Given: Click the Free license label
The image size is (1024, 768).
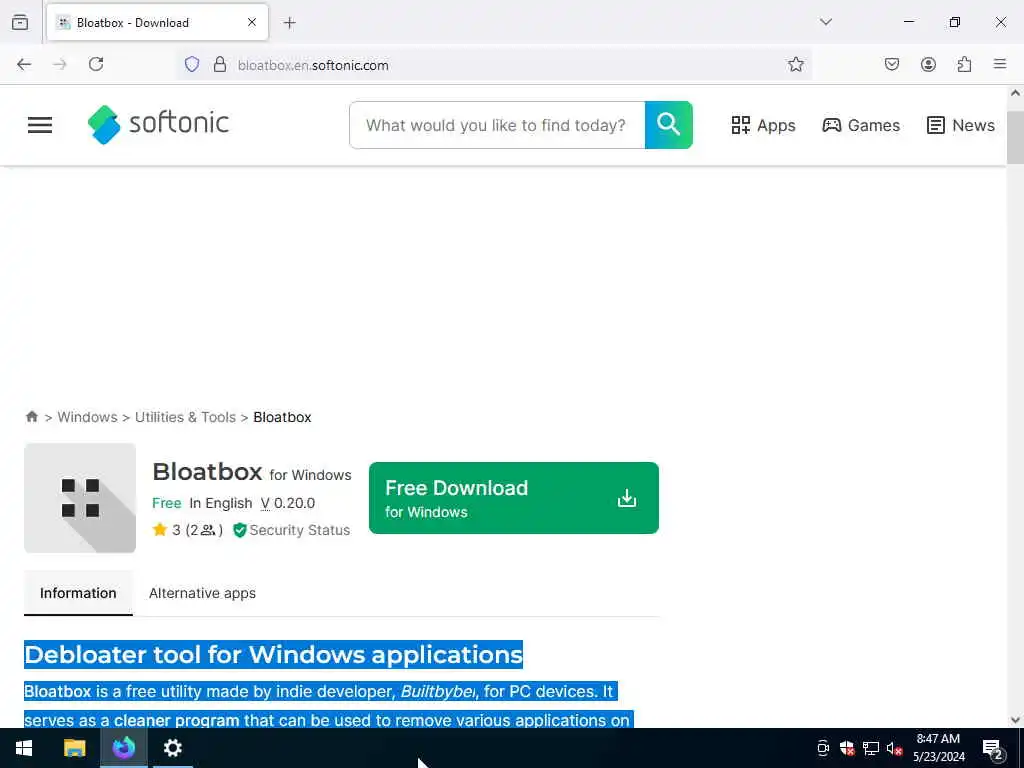Looking at the screenshot, I should click(167, 504).
